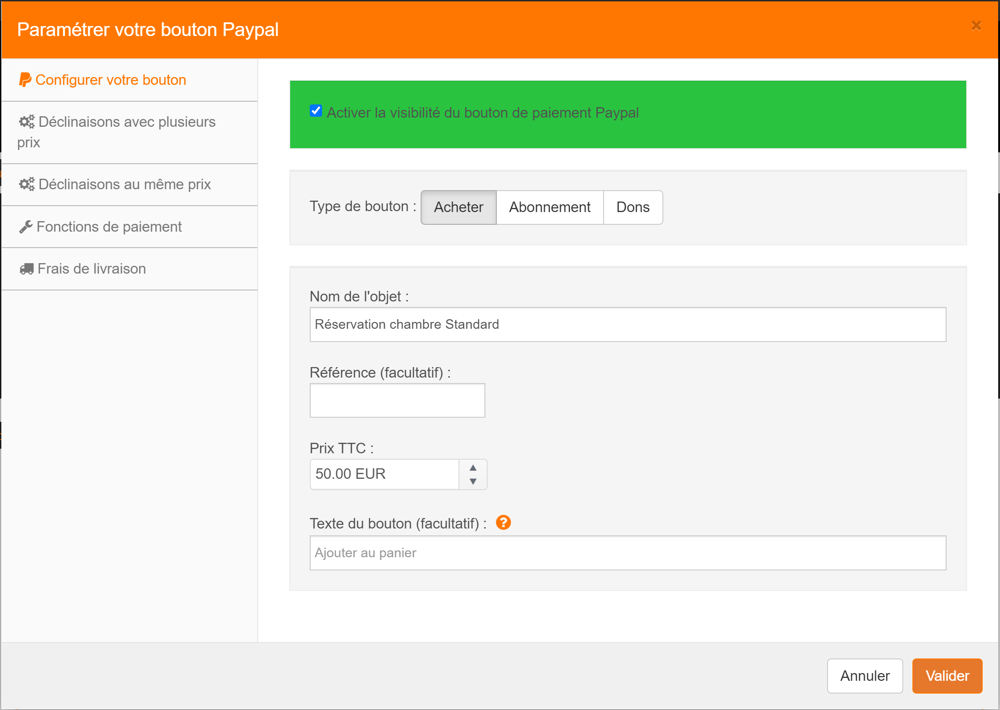
Task: Select Acheter button type
Action: (x=458, y=207)
